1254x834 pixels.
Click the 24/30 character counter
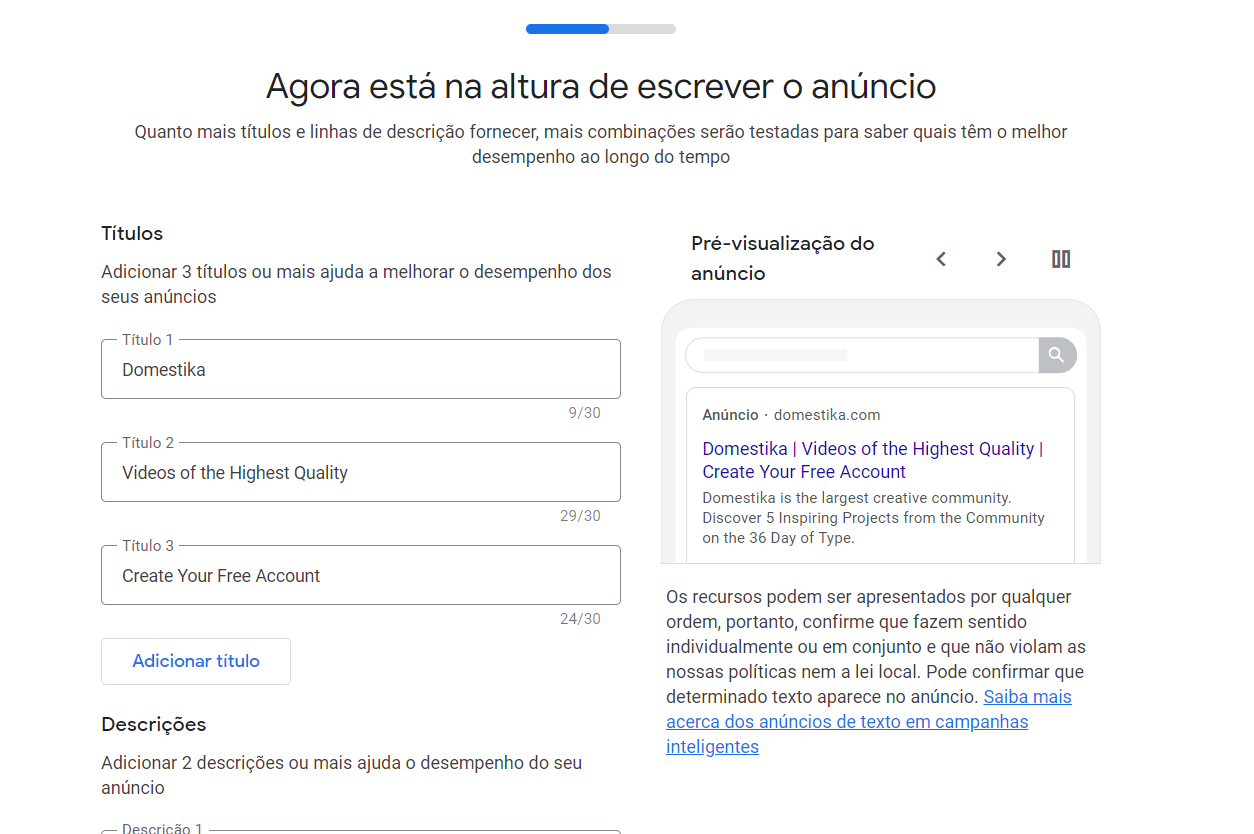coord(580,619)
